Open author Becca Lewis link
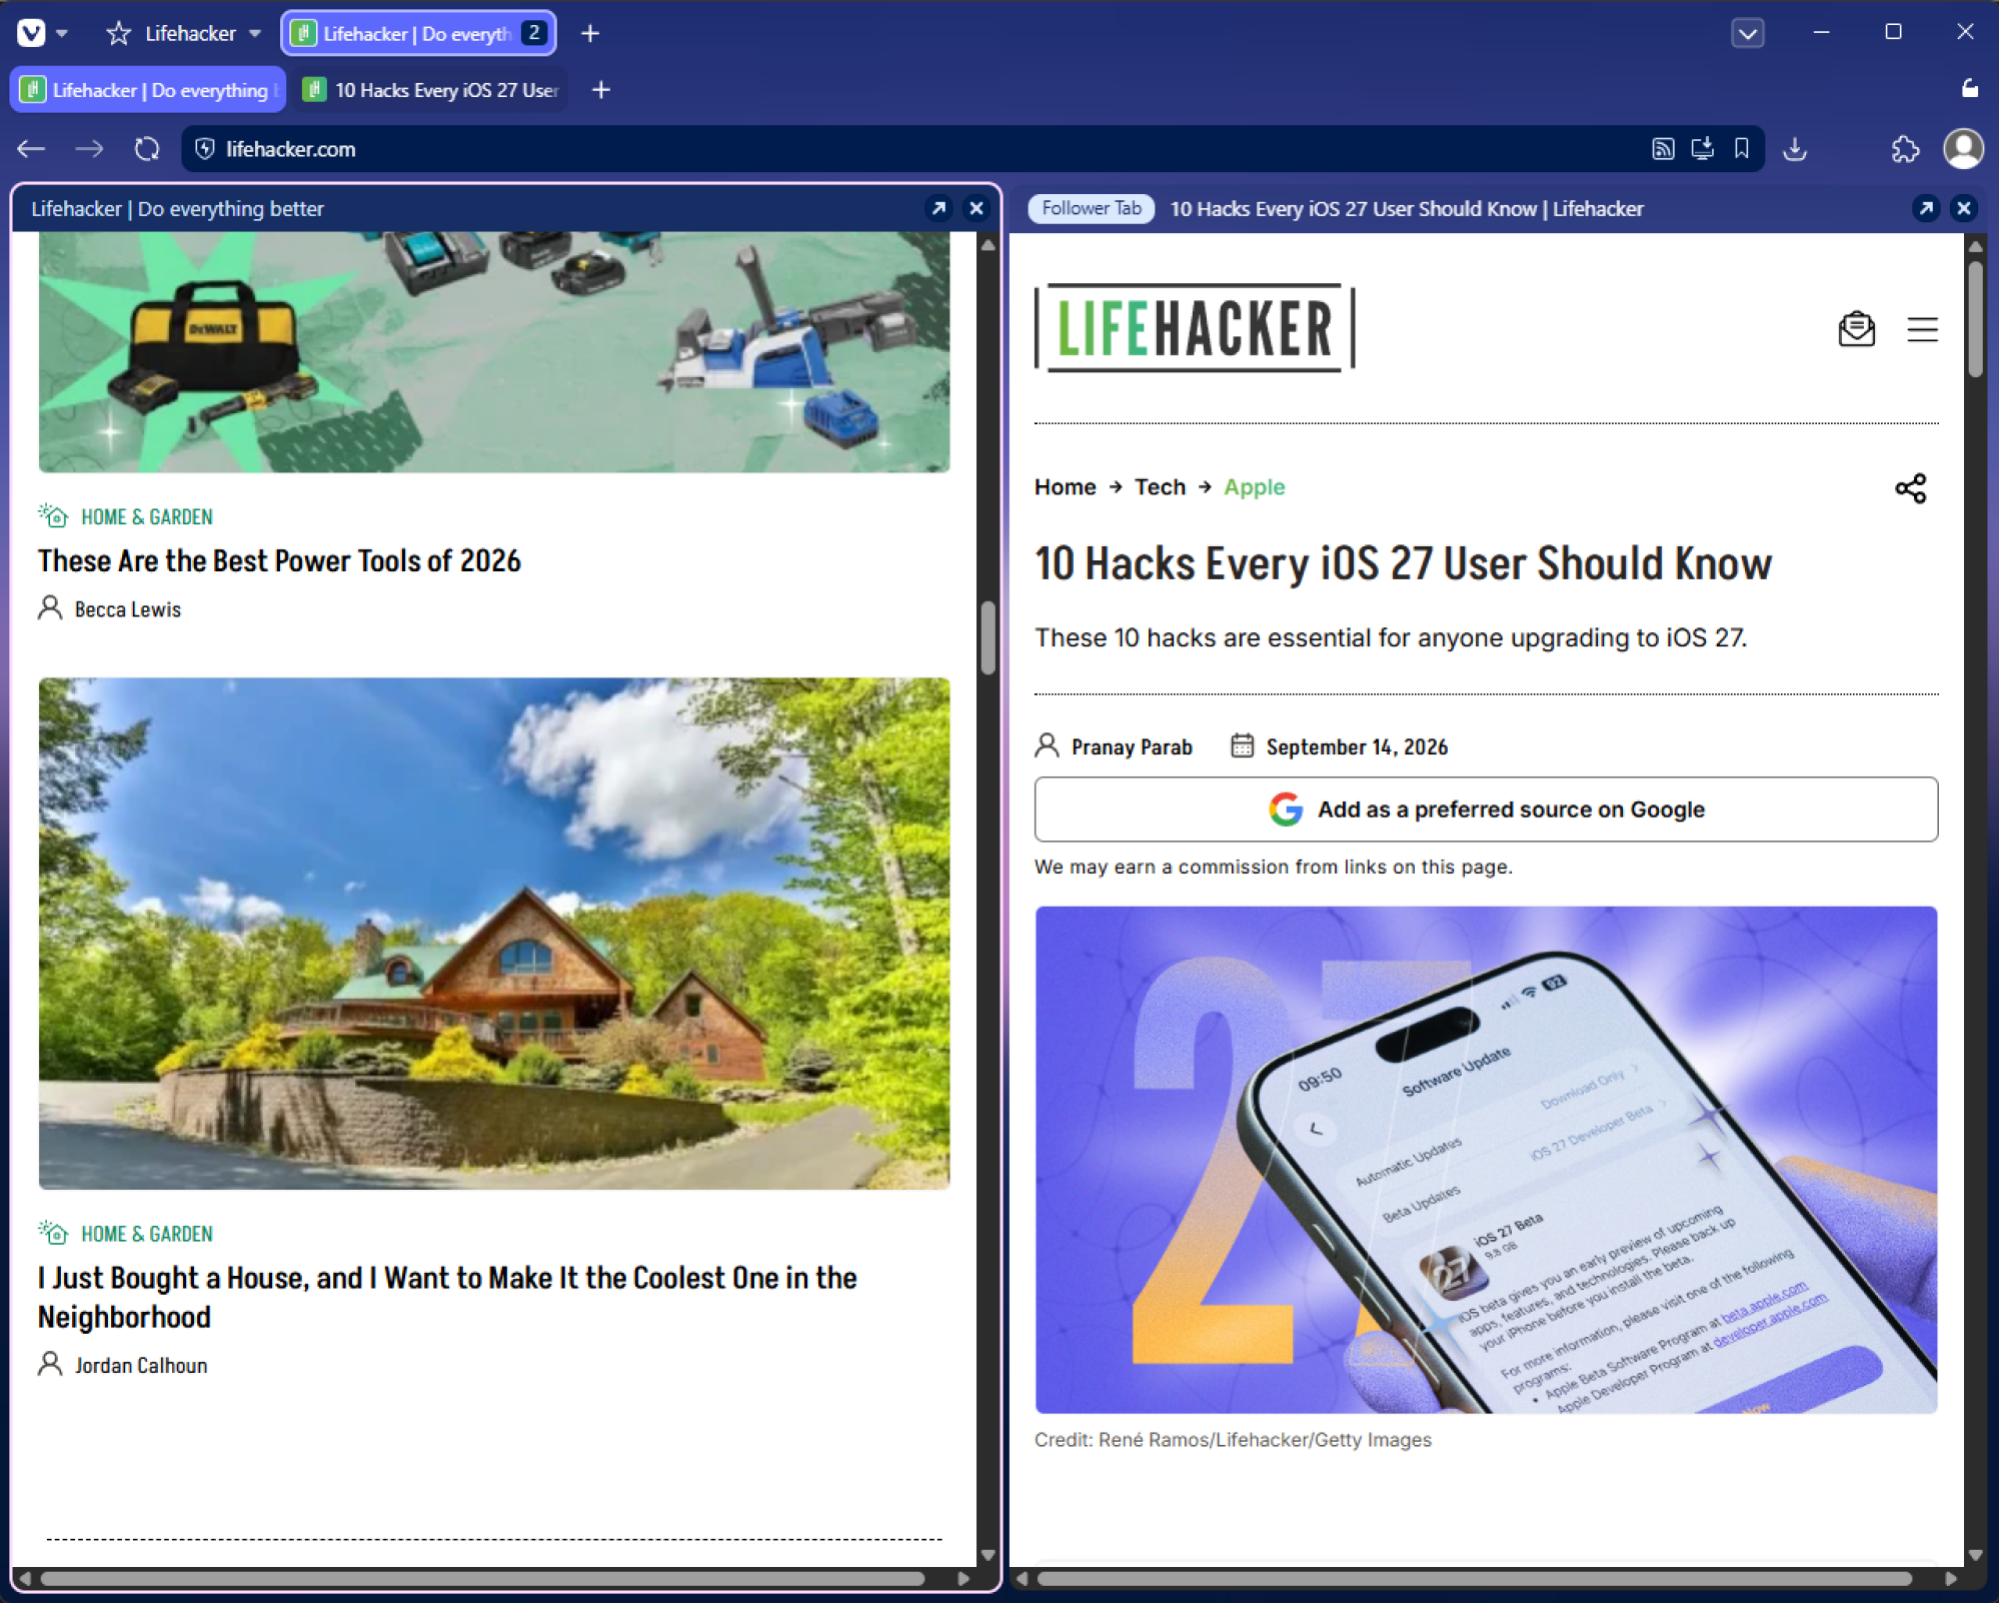This screenshot has width=1999, height=1603. pos(128,609)
